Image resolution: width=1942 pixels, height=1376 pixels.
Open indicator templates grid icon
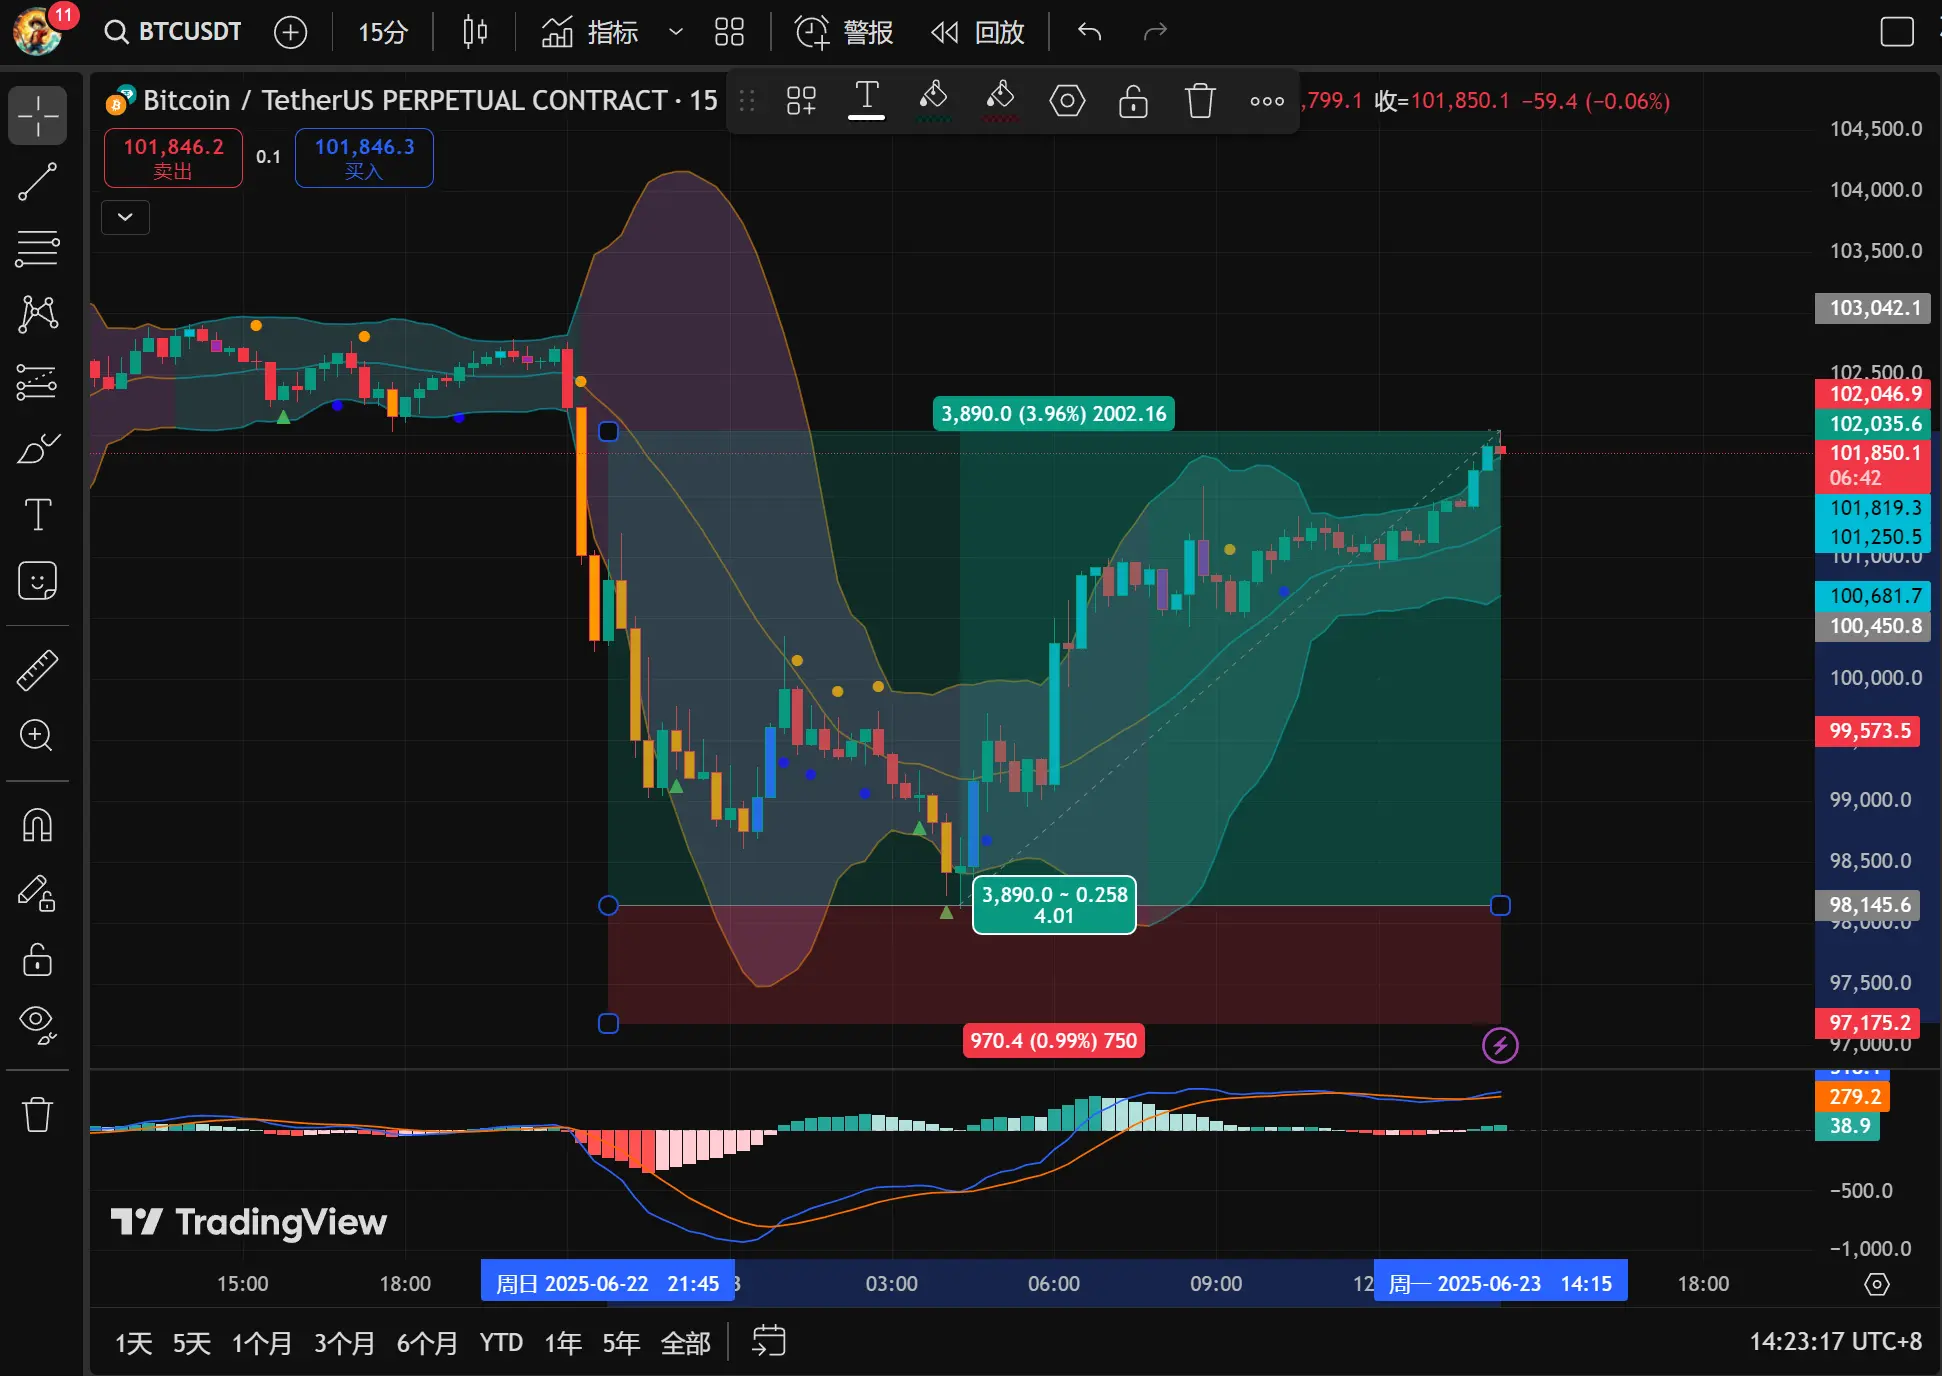[729, 32]
